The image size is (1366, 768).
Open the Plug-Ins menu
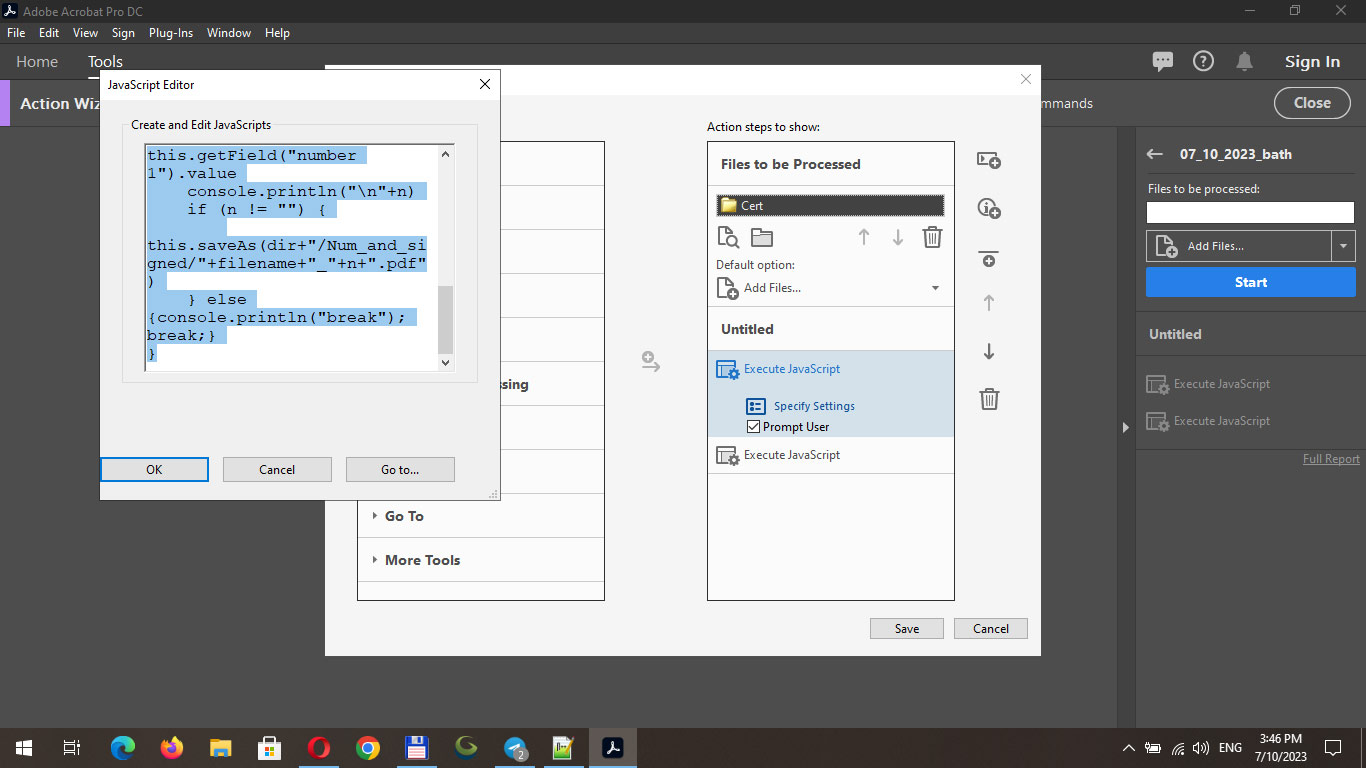(x=171, y=33)
